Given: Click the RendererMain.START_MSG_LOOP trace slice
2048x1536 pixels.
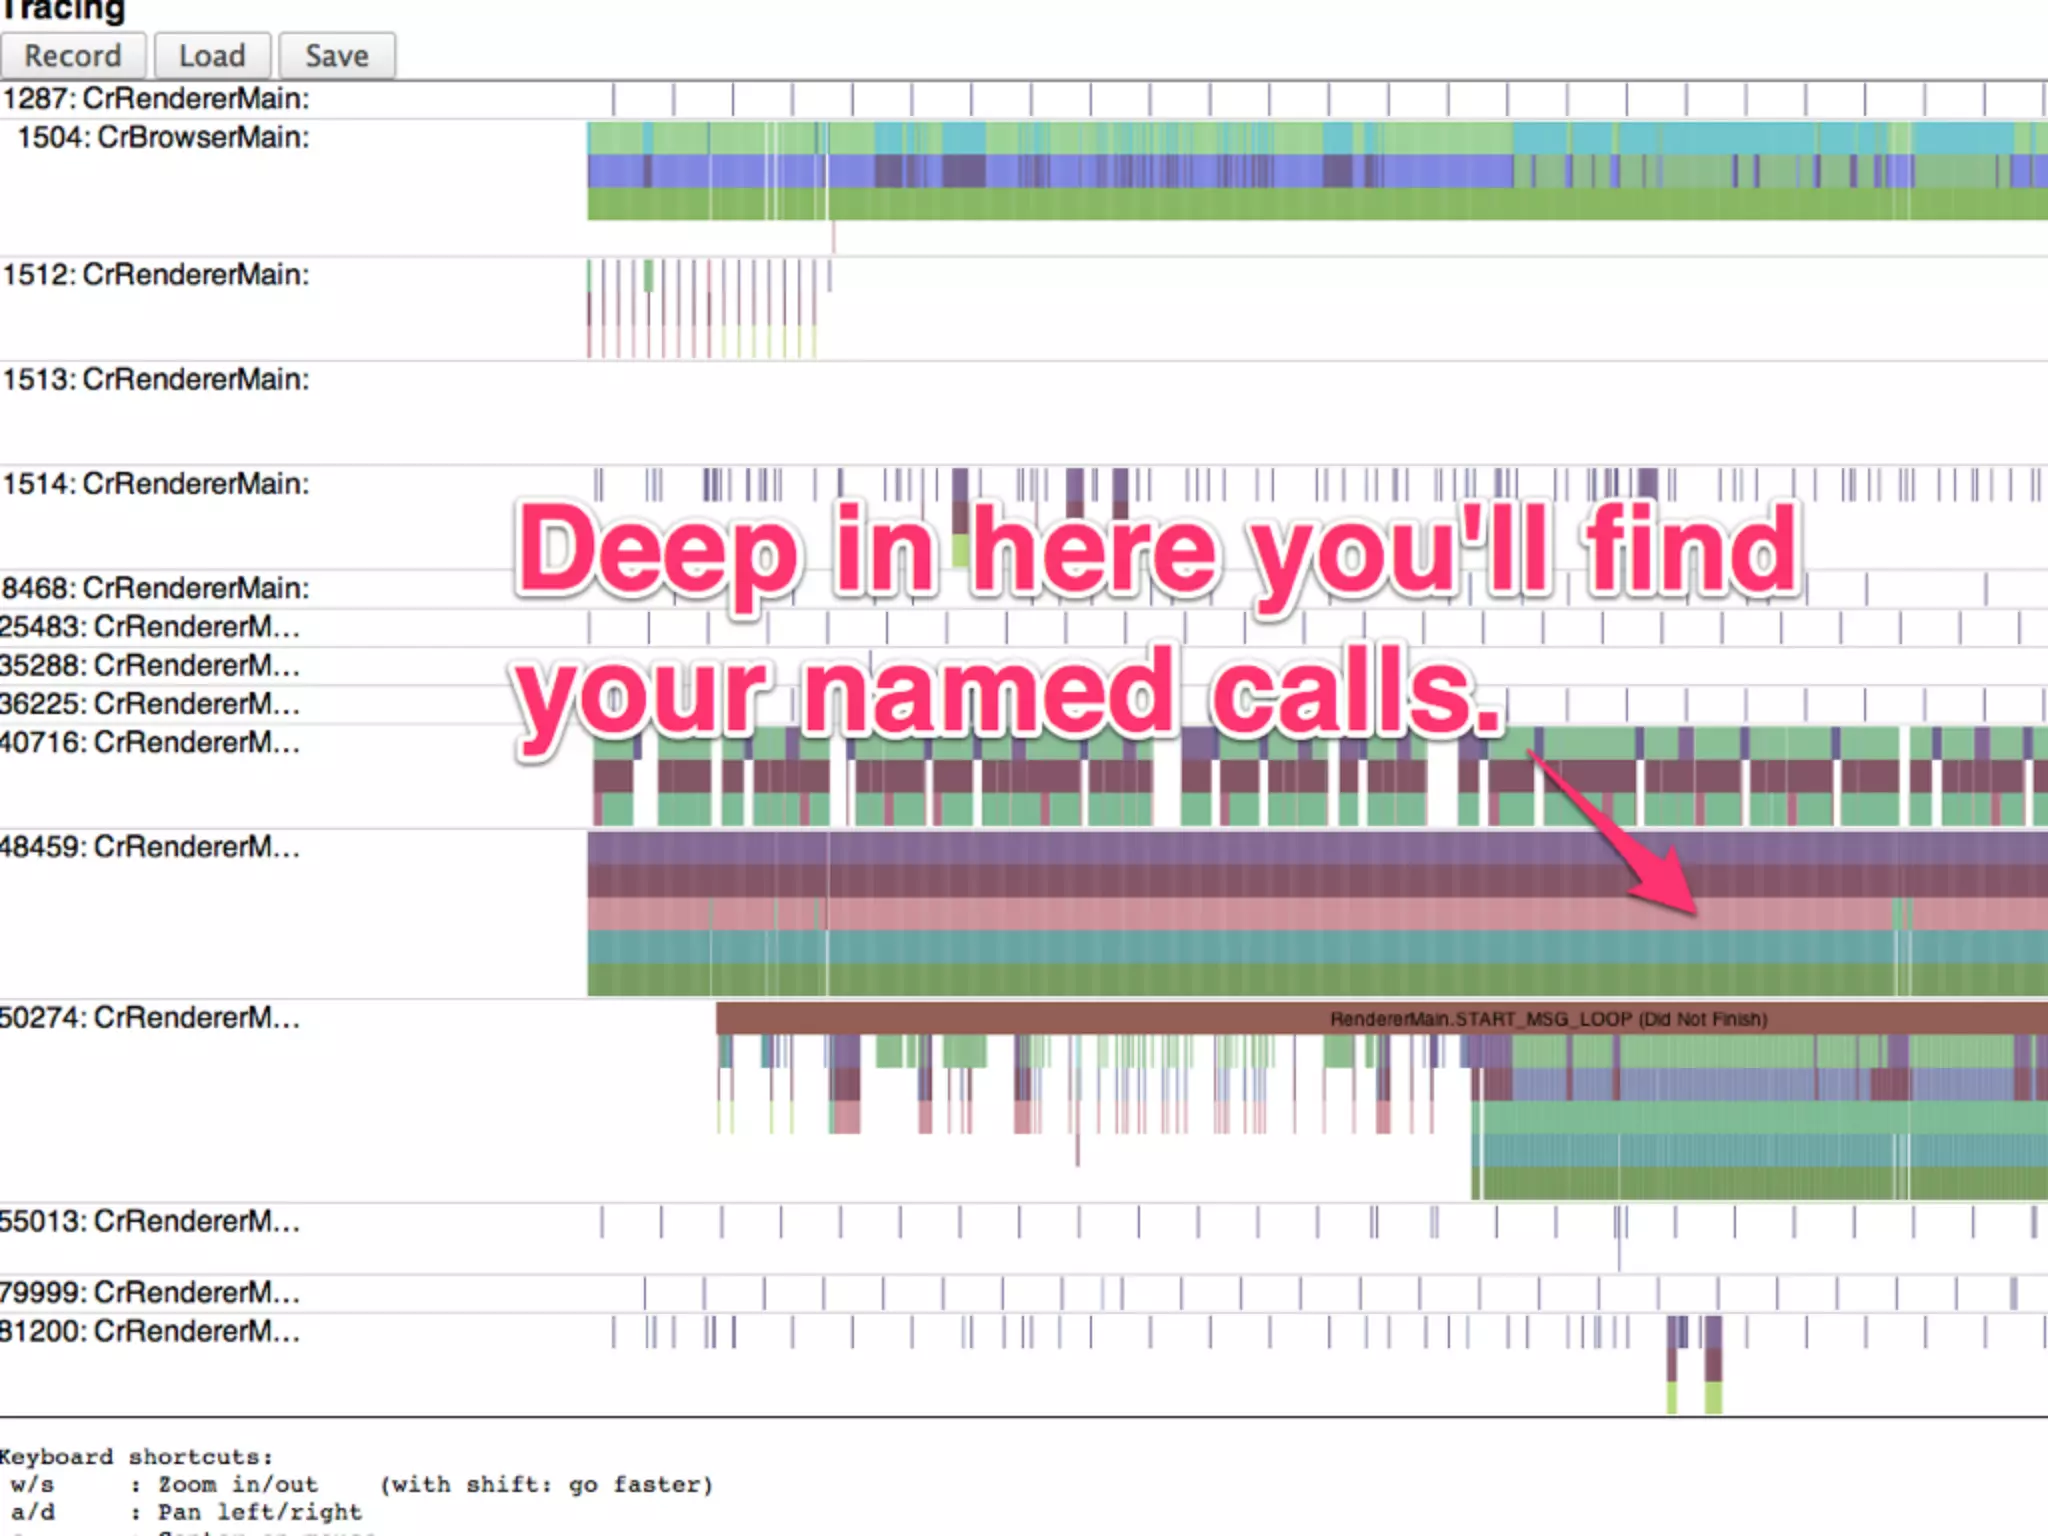Looking at the screenshot, I should click(1548, 1019).
